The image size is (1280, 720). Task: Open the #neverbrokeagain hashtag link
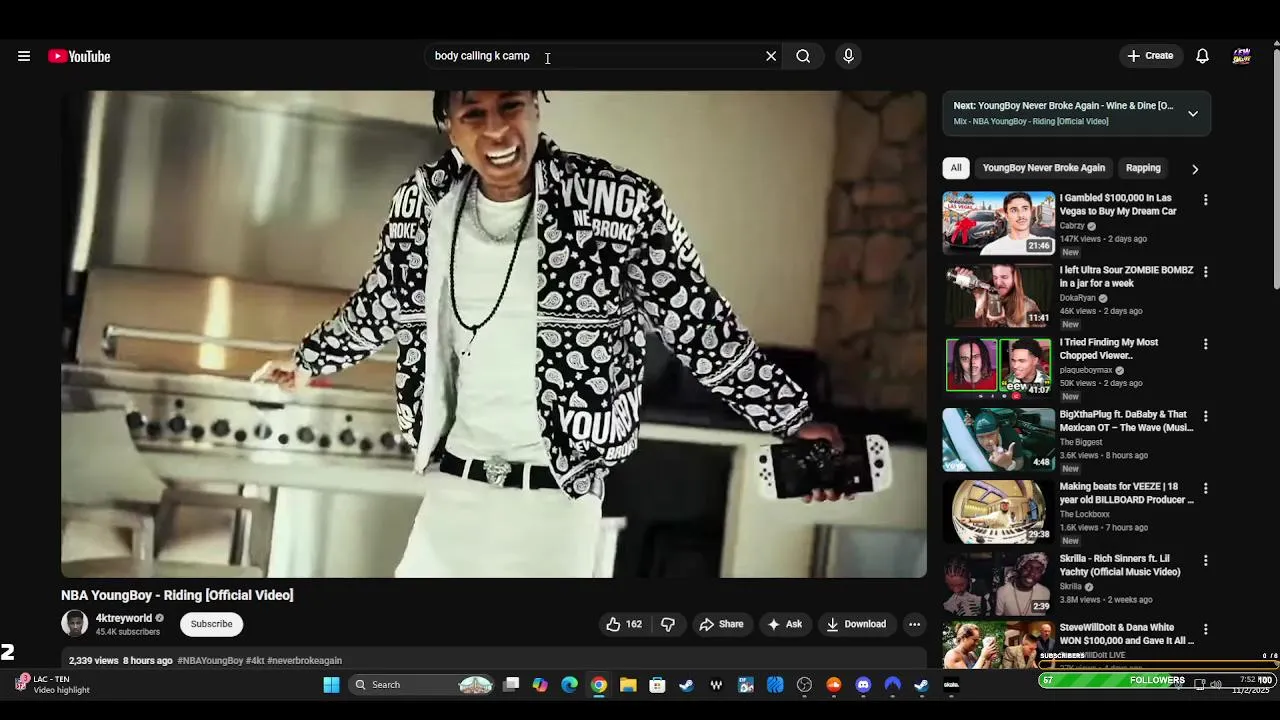[305, 661]
